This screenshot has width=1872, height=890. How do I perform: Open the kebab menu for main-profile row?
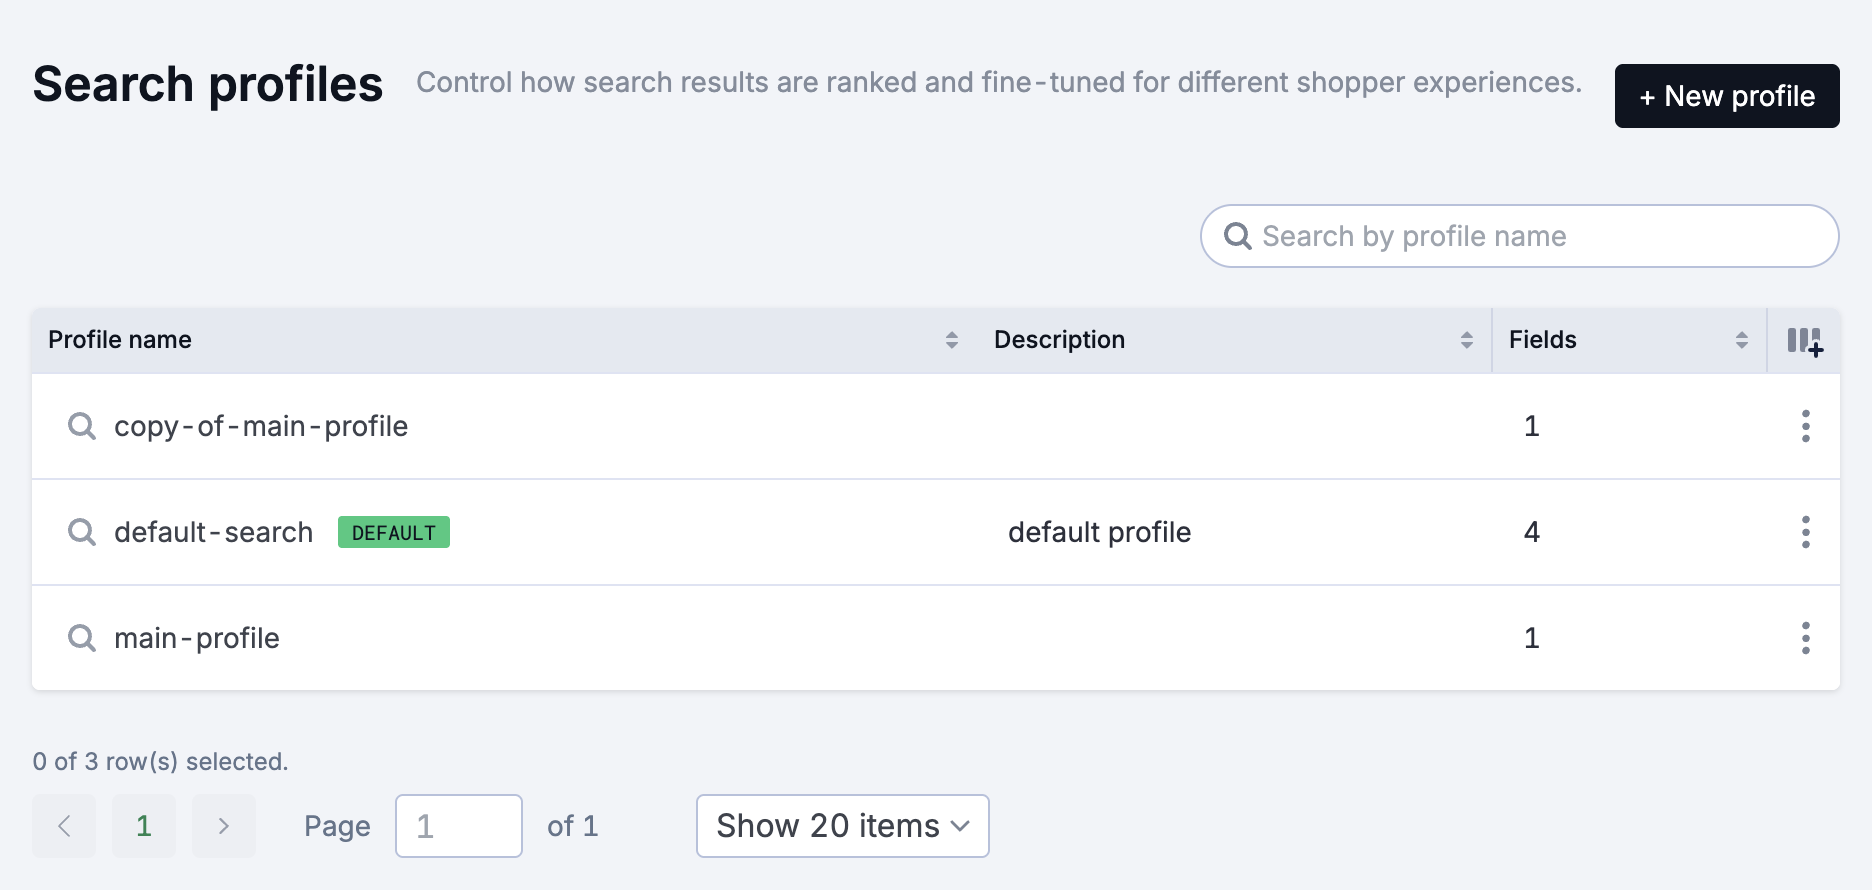1806,638
